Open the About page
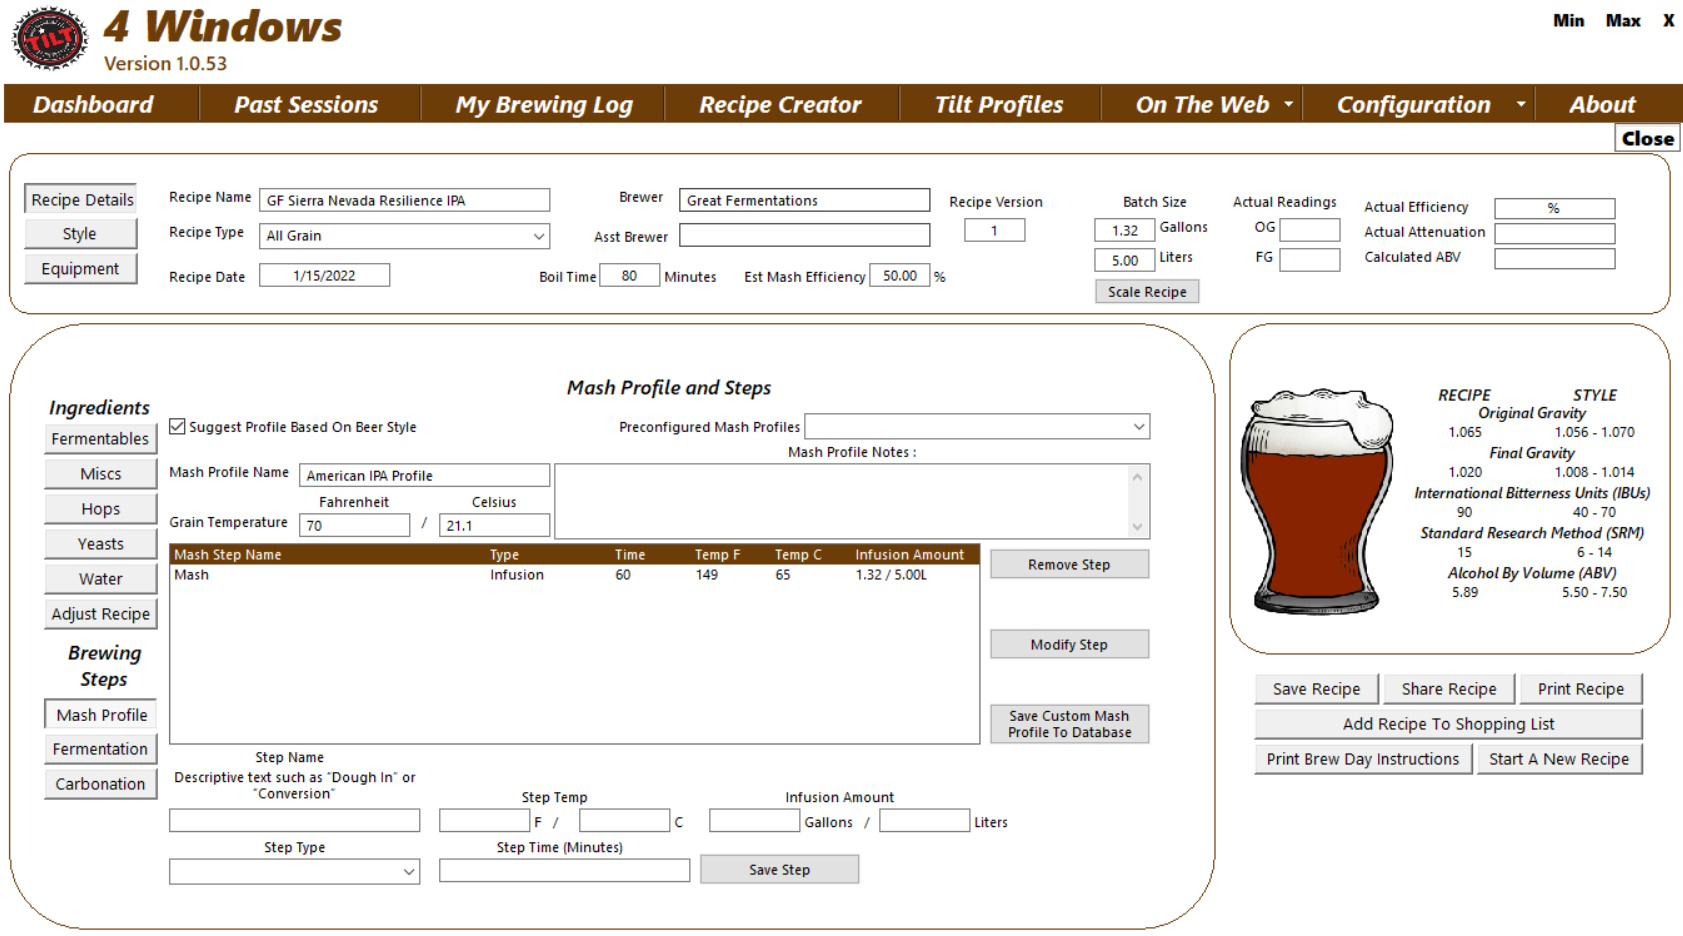The height and width of the screenshot is (936, 1683). click(x=1602, y=104)
